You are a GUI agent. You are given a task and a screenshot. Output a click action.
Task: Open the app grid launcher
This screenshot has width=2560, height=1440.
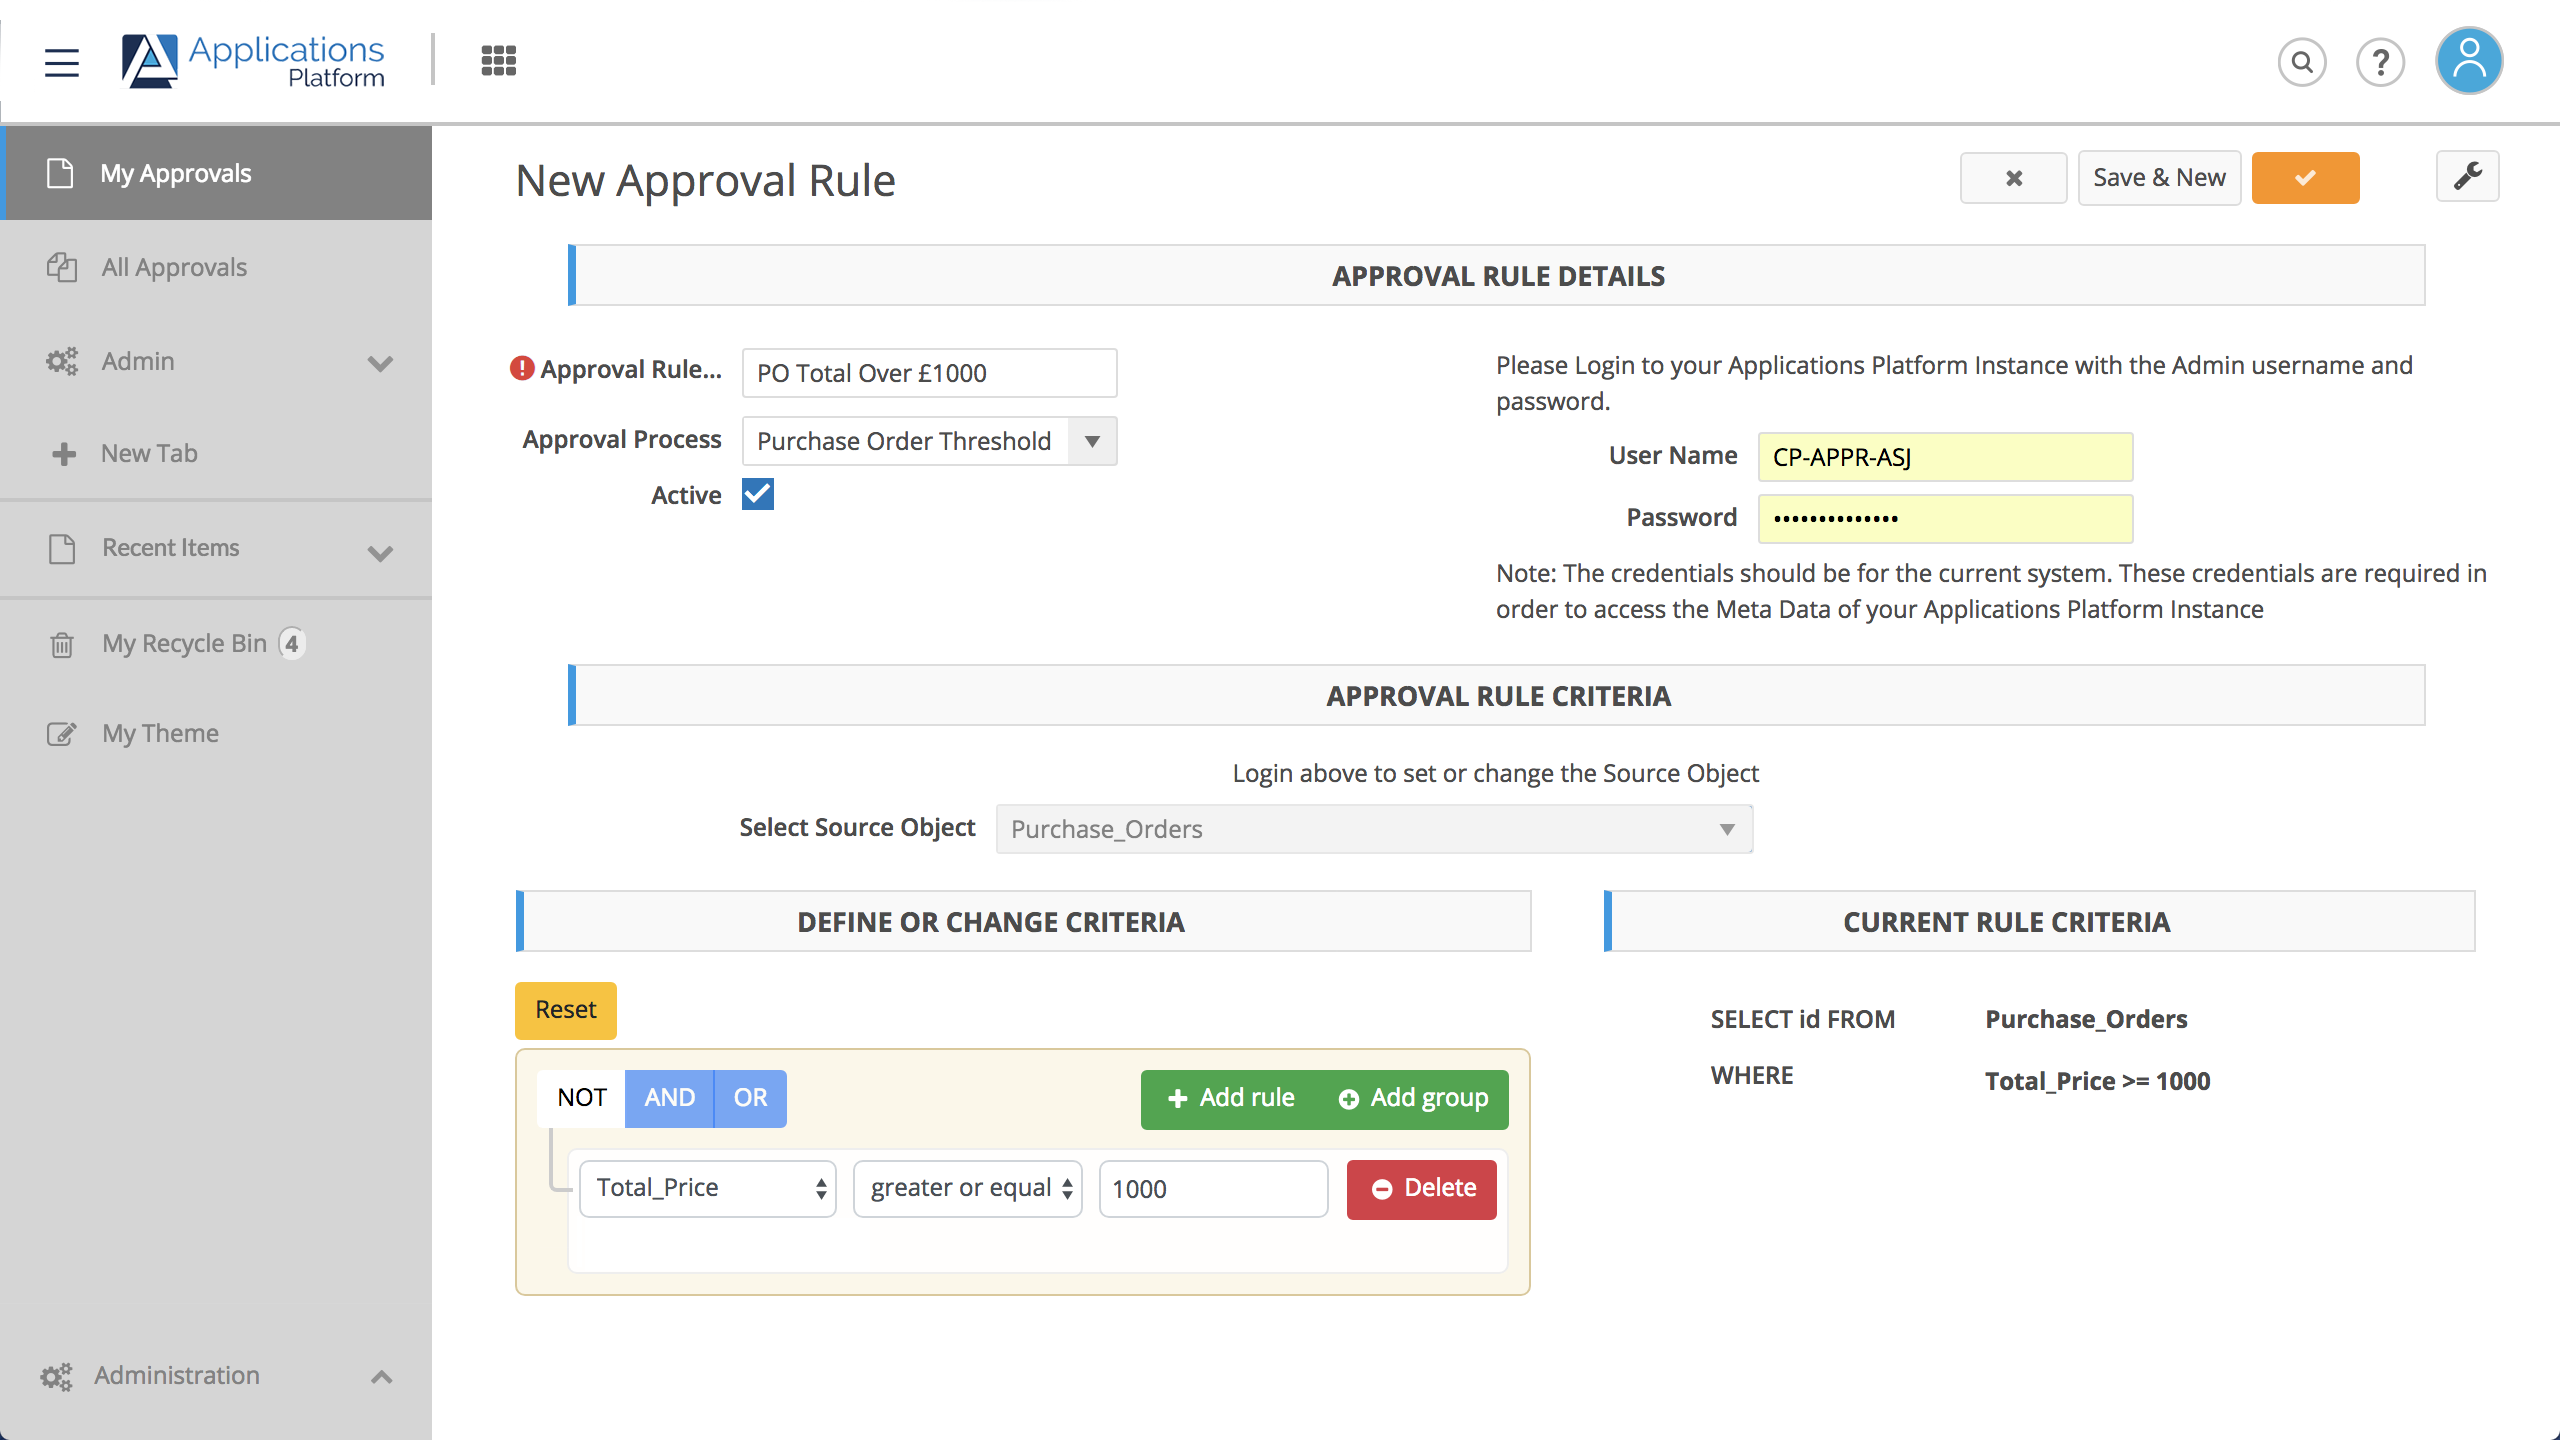pos(497,60)
